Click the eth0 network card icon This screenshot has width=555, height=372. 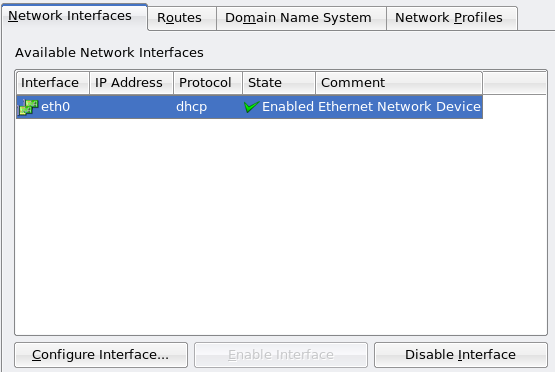click(x=28, y=107)
